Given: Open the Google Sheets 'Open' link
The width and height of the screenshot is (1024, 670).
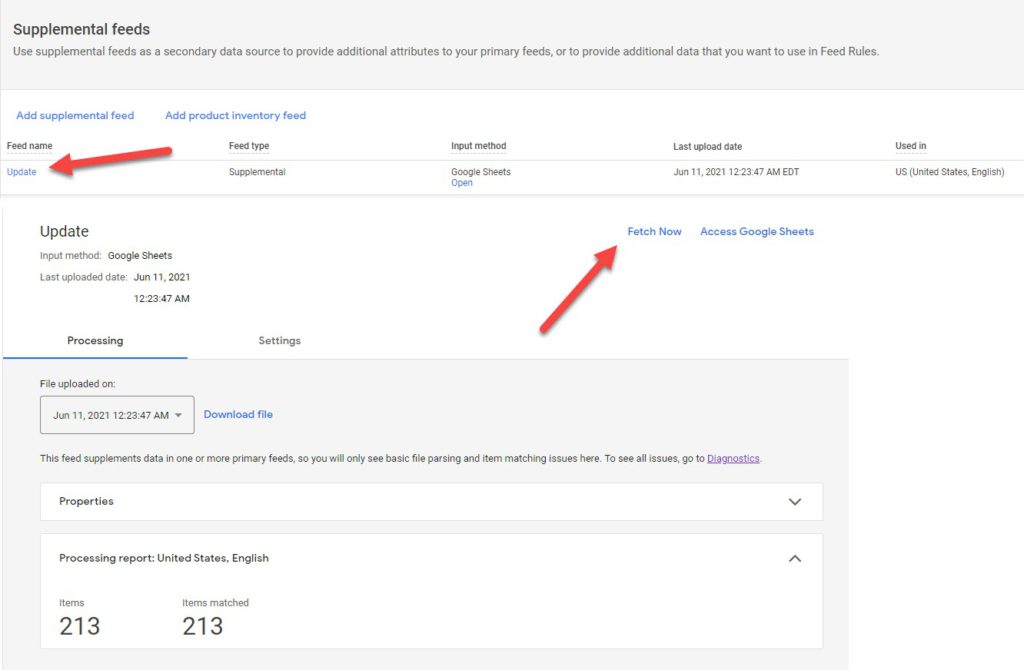Looking at the screenshot, I should 462,183.
